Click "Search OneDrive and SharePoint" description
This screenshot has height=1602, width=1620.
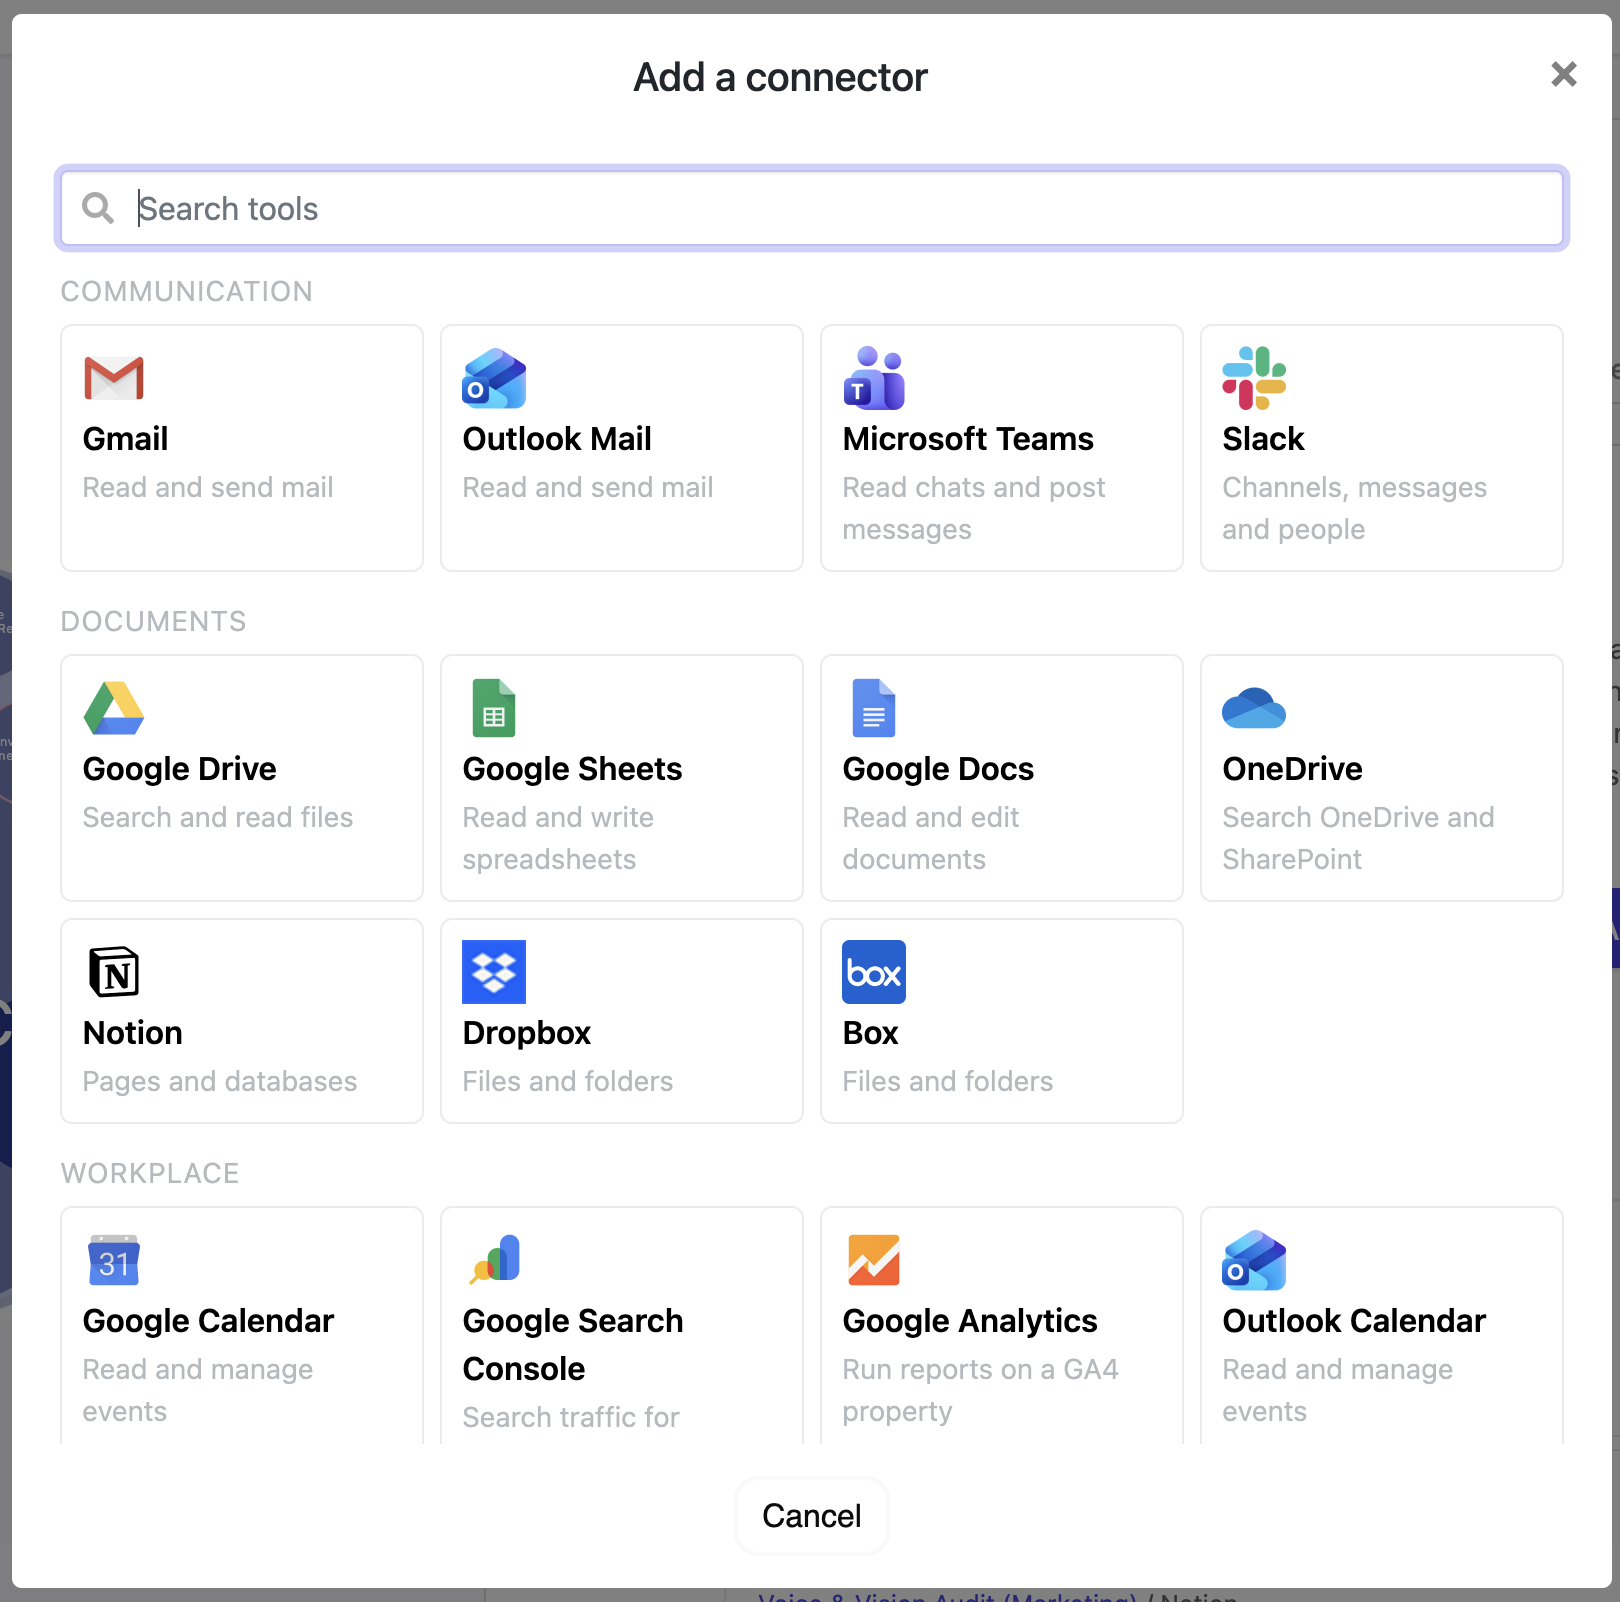[x=1358, y=838]
